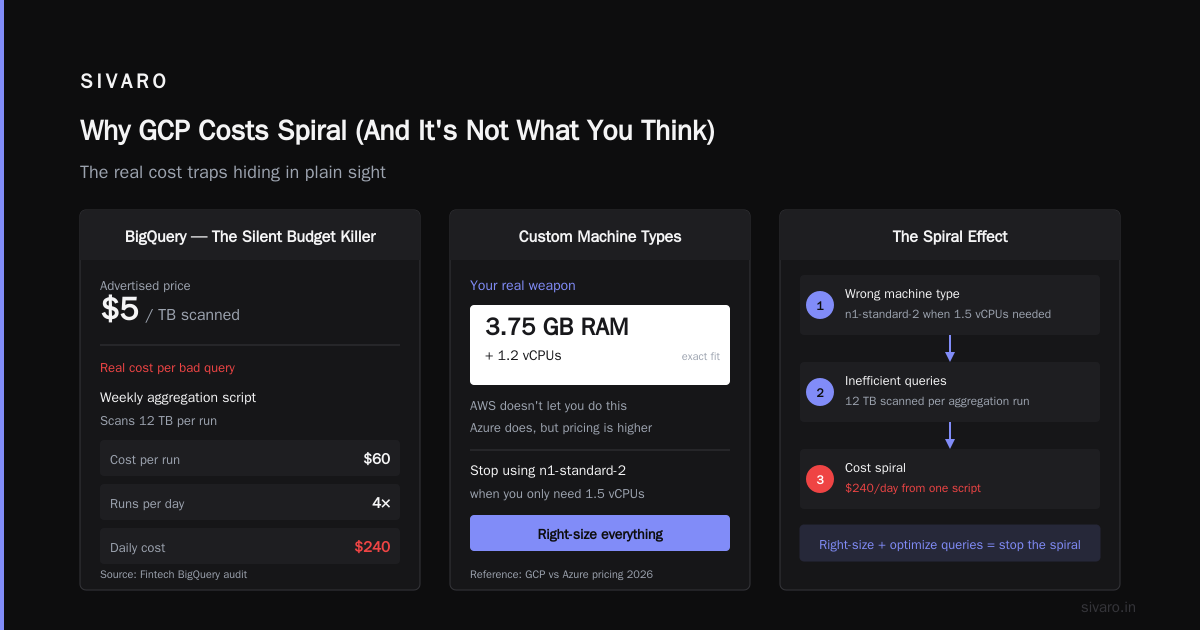Click 'n1-standard-2 when 1.5 vCPUs needed' text
Viewport: 1200px width, 630px height.
point(948,314)
